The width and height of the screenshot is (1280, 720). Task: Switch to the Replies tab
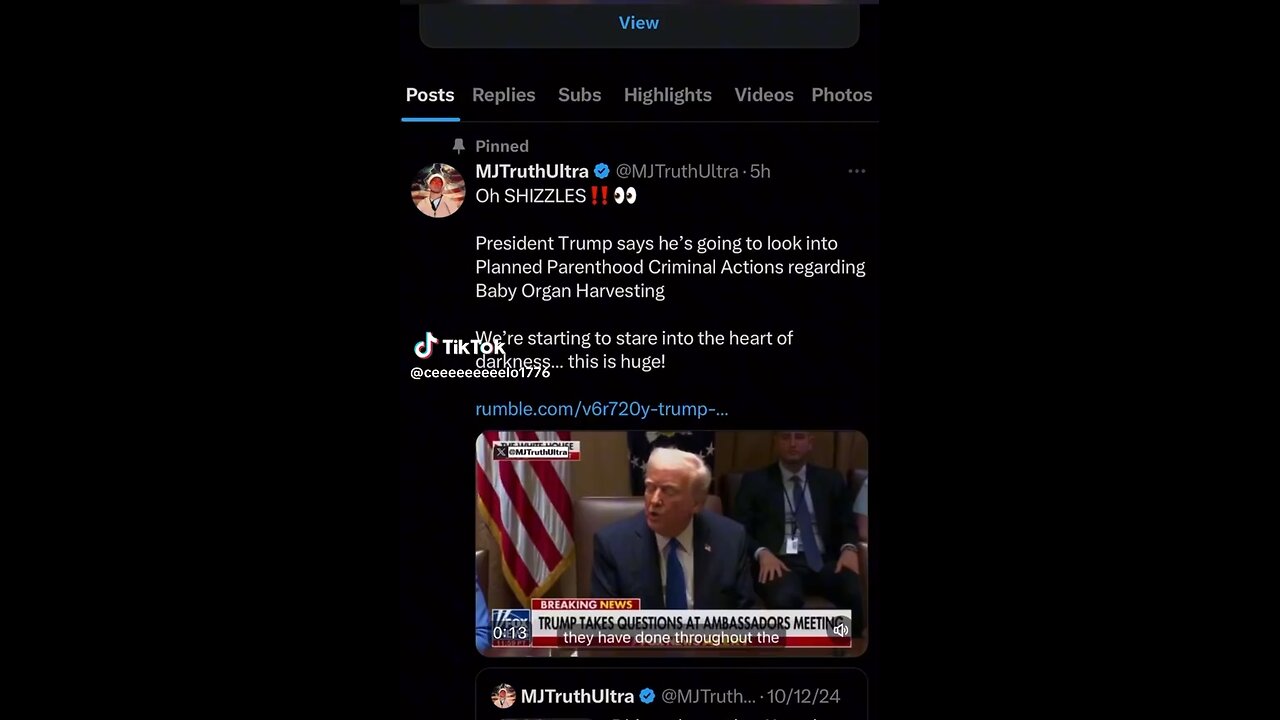click(503, 95)
